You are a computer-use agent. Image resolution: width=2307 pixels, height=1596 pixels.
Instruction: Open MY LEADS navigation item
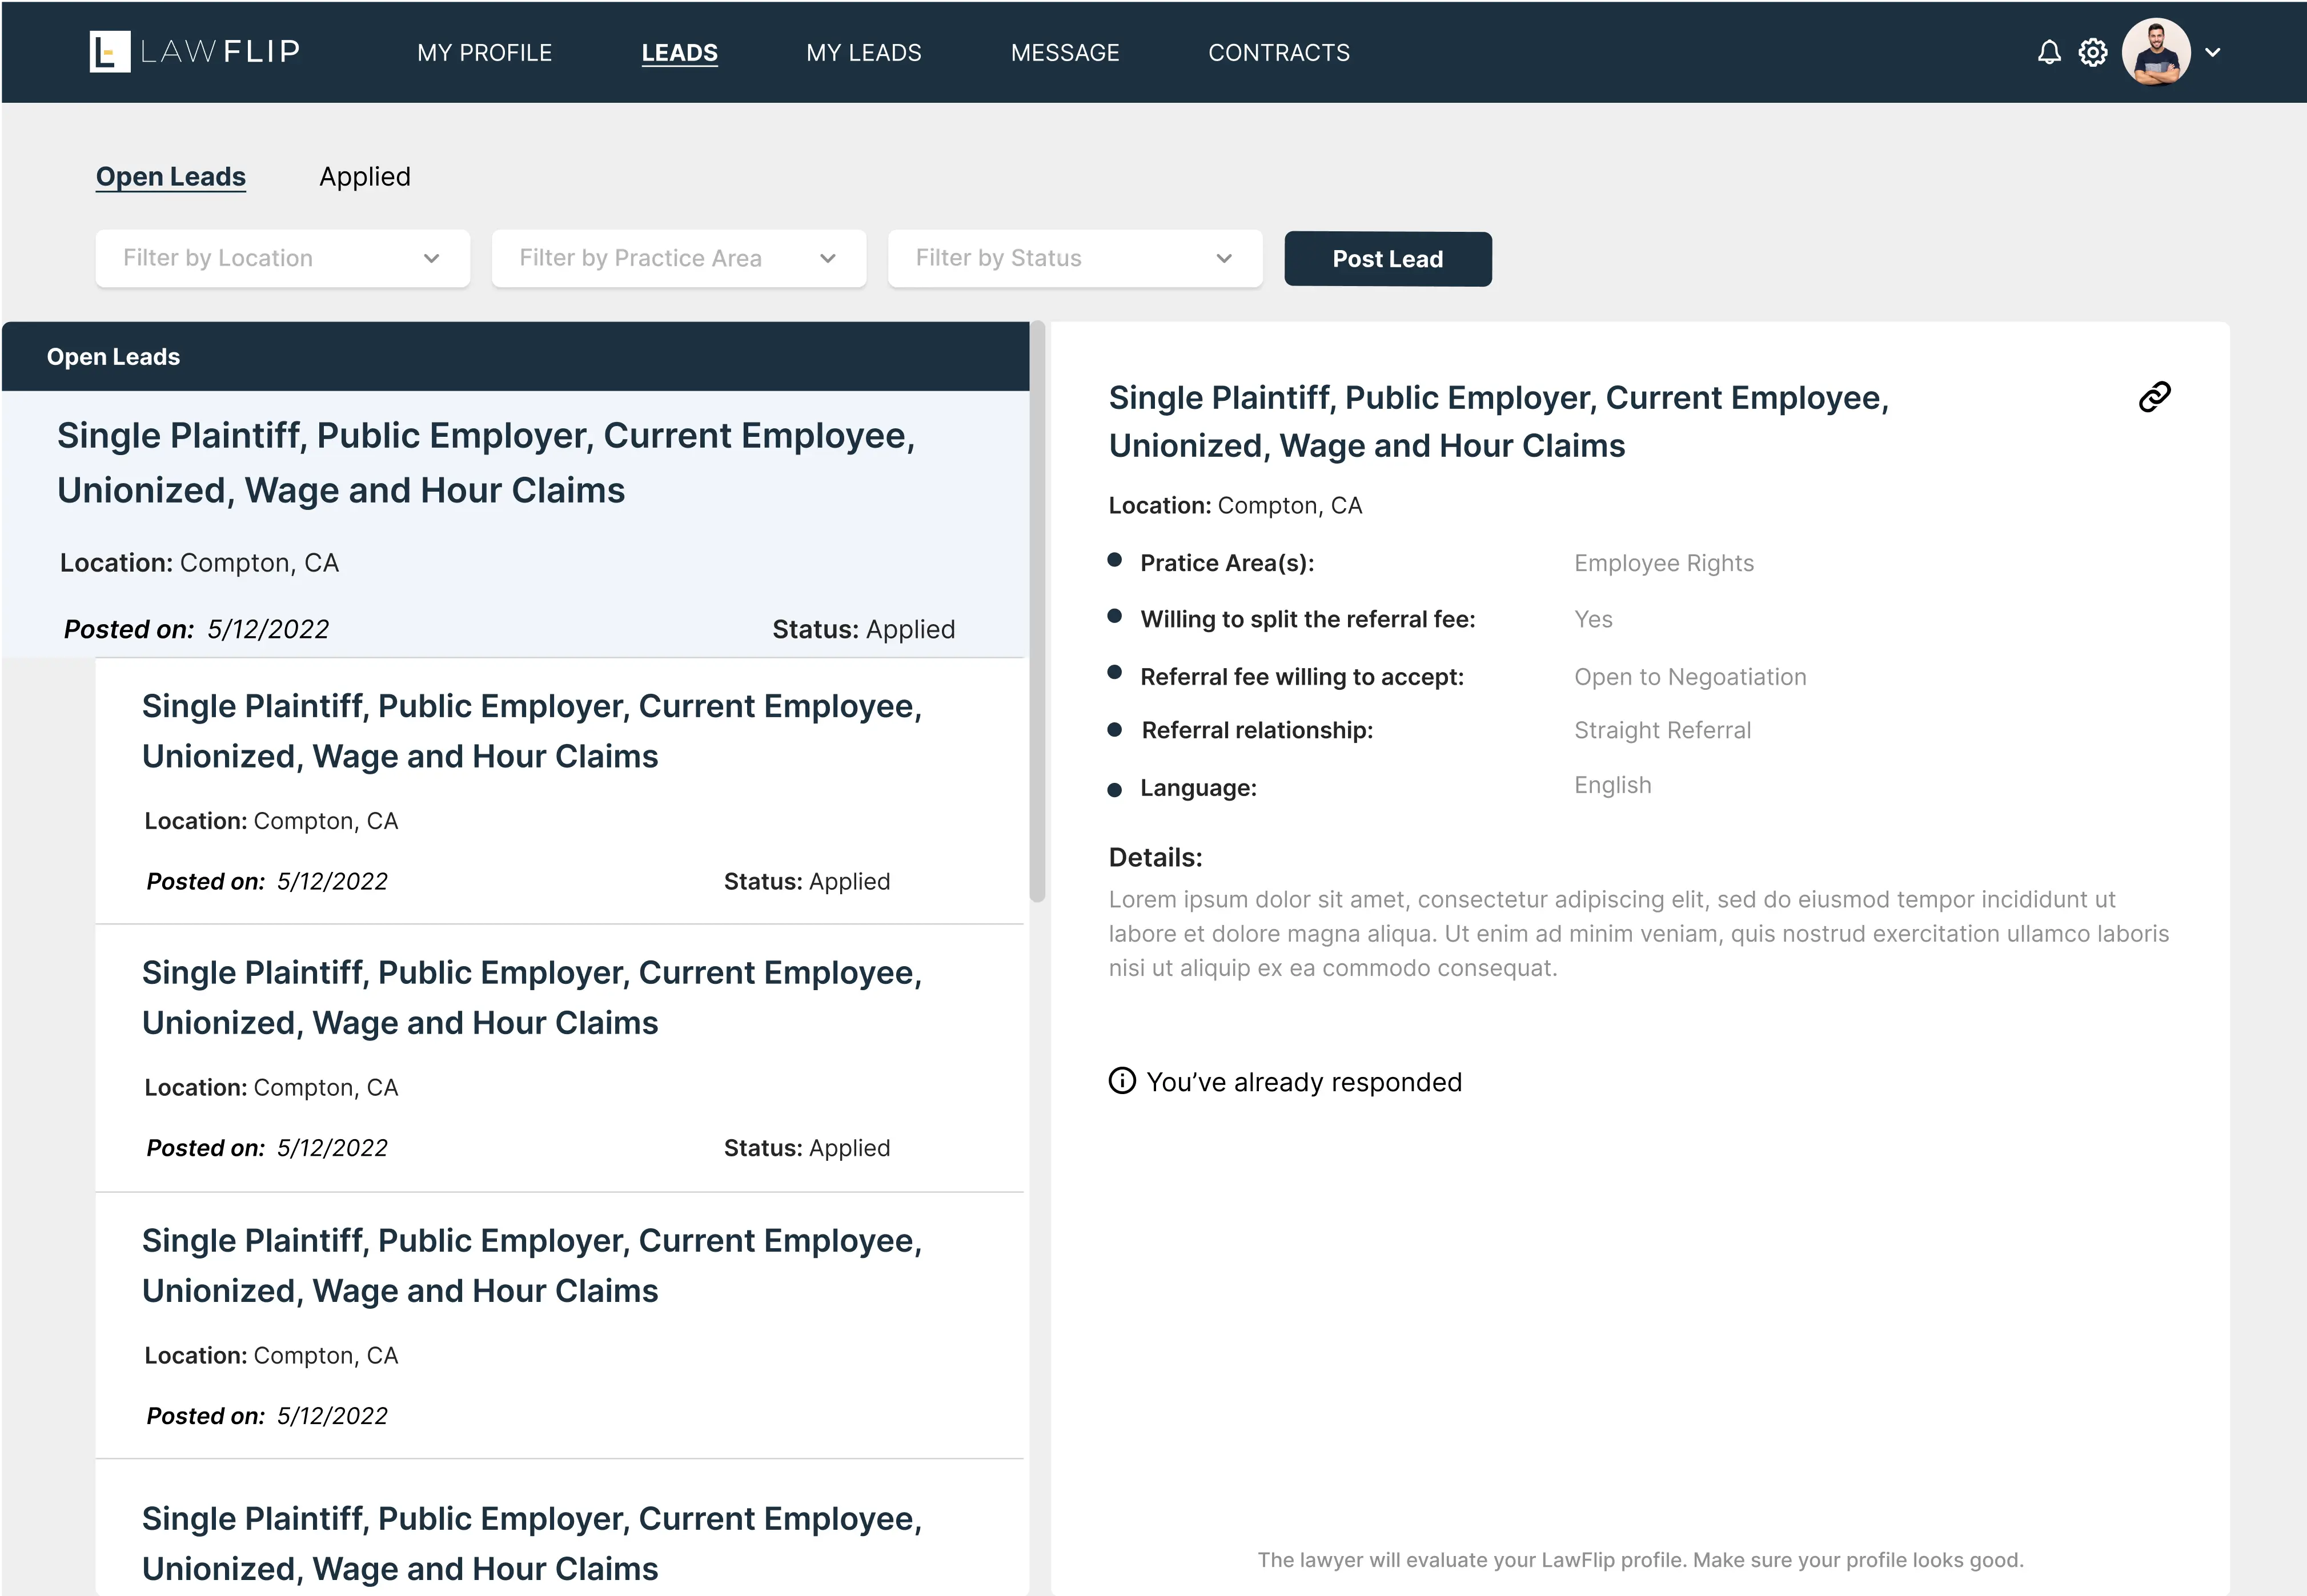[x=864, y=53]
